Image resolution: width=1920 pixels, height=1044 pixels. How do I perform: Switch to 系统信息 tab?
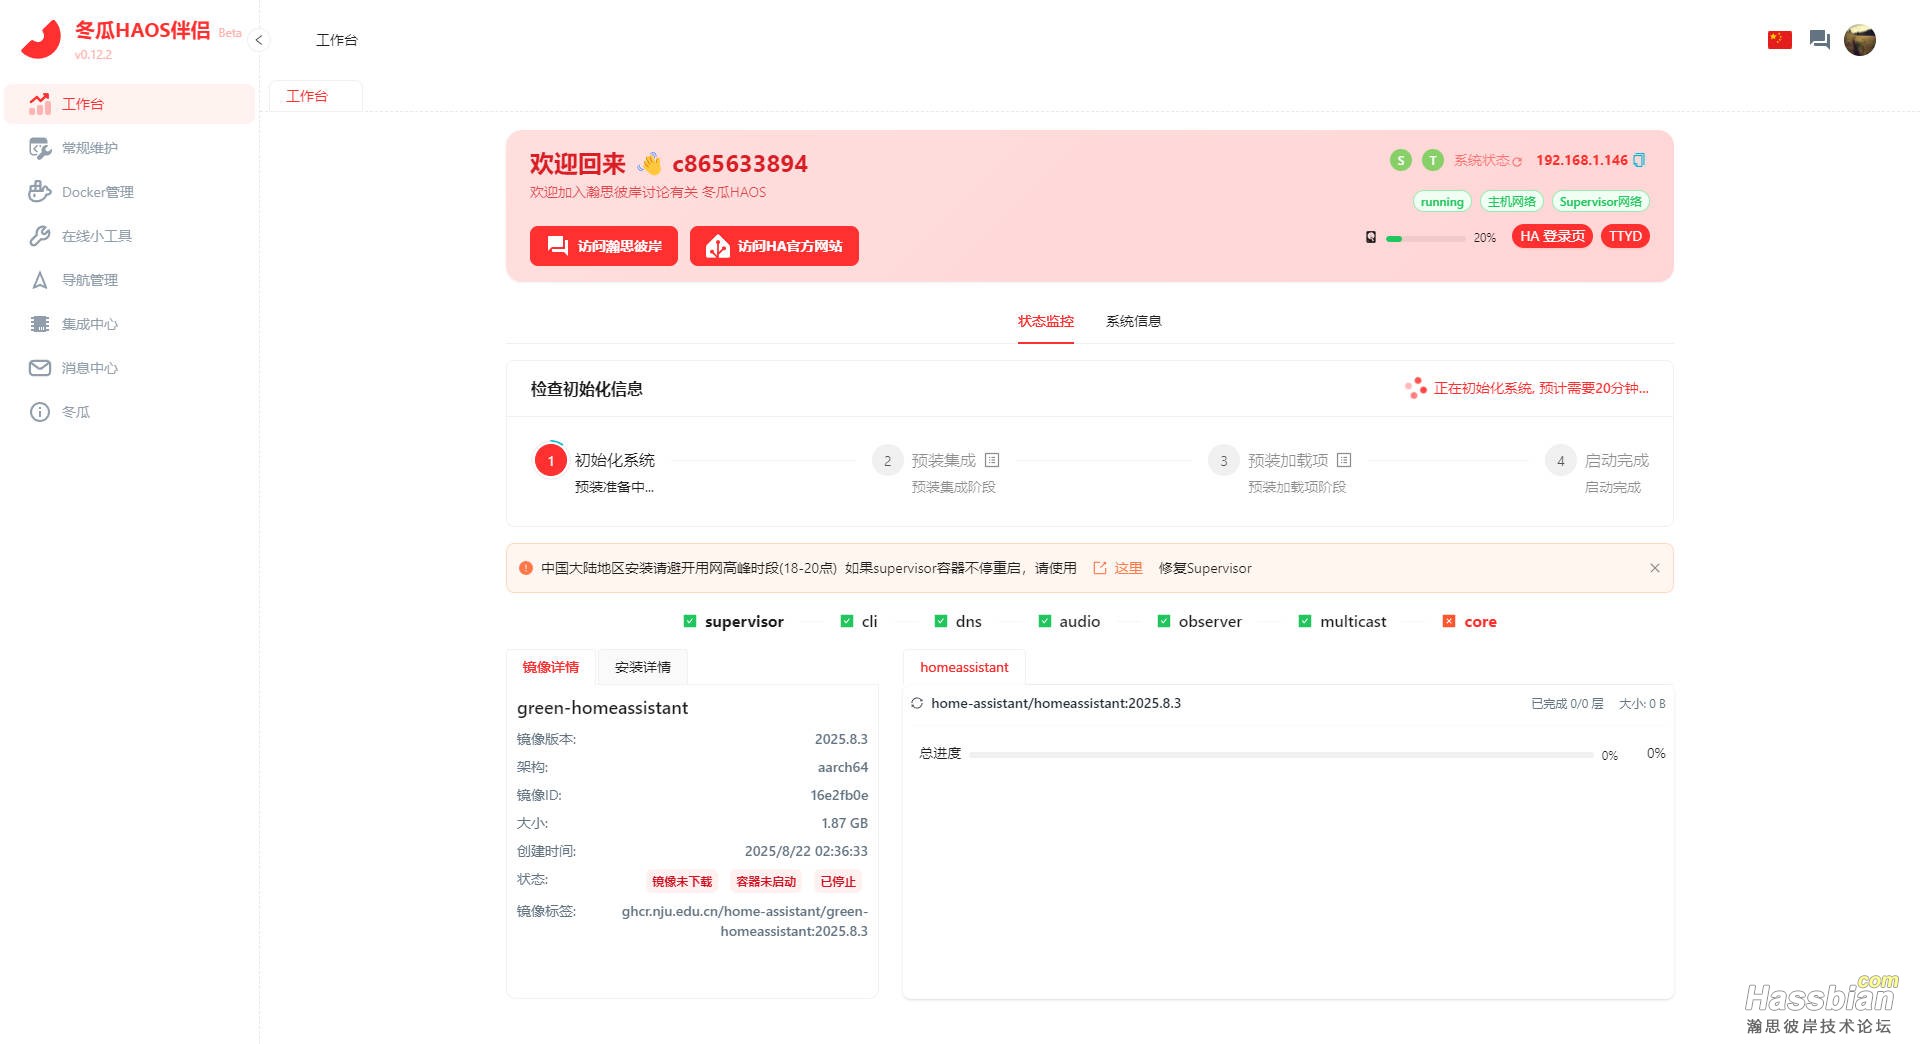[x=1134, y=321]
